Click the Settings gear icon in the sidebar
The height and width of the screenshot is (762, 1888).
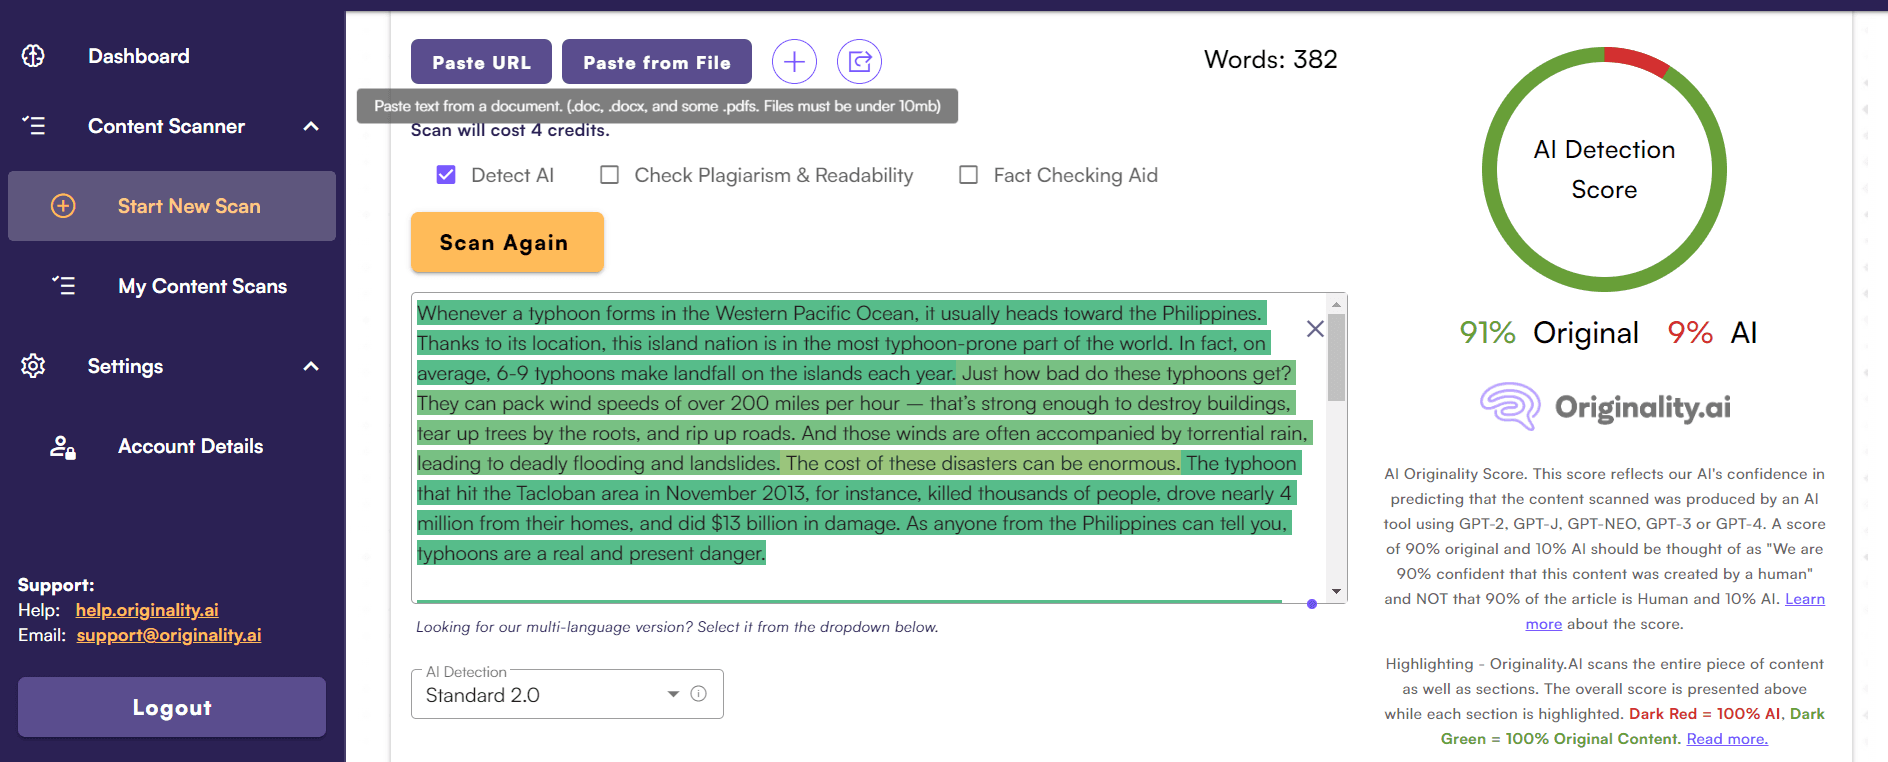click(x=33, y=366)
